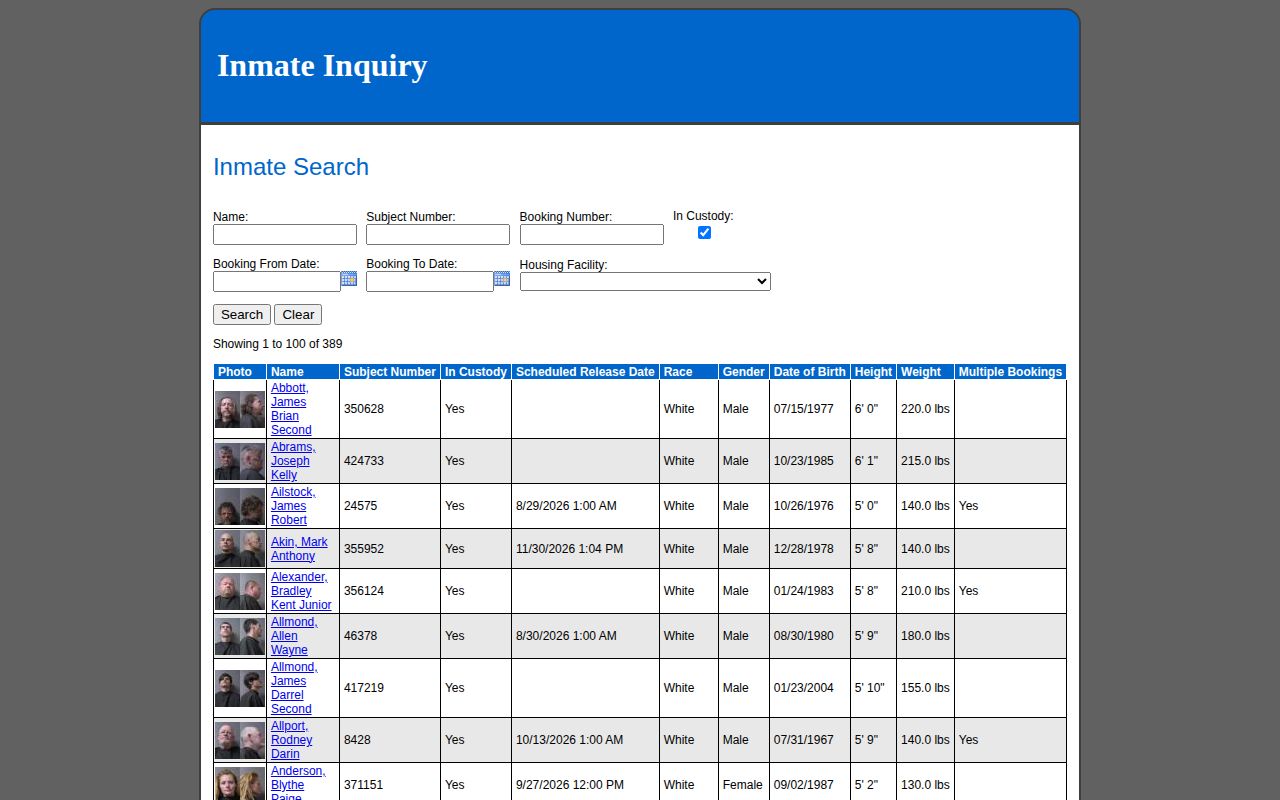Click the Multiple Bookings column header

(1010, 372)
